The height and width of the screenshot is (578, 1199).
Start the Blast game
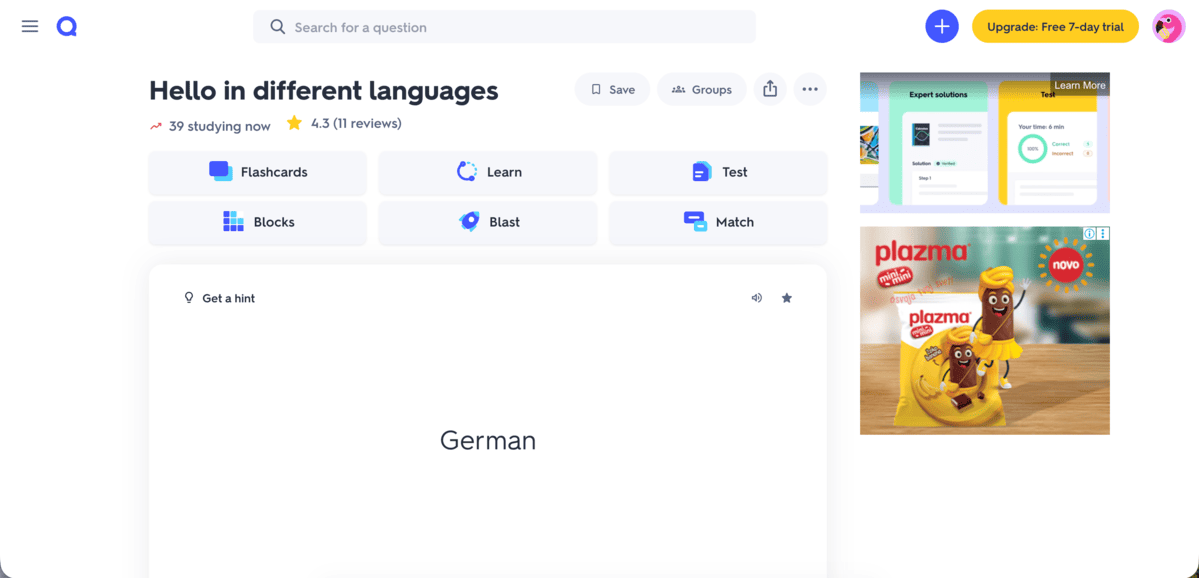487,222
